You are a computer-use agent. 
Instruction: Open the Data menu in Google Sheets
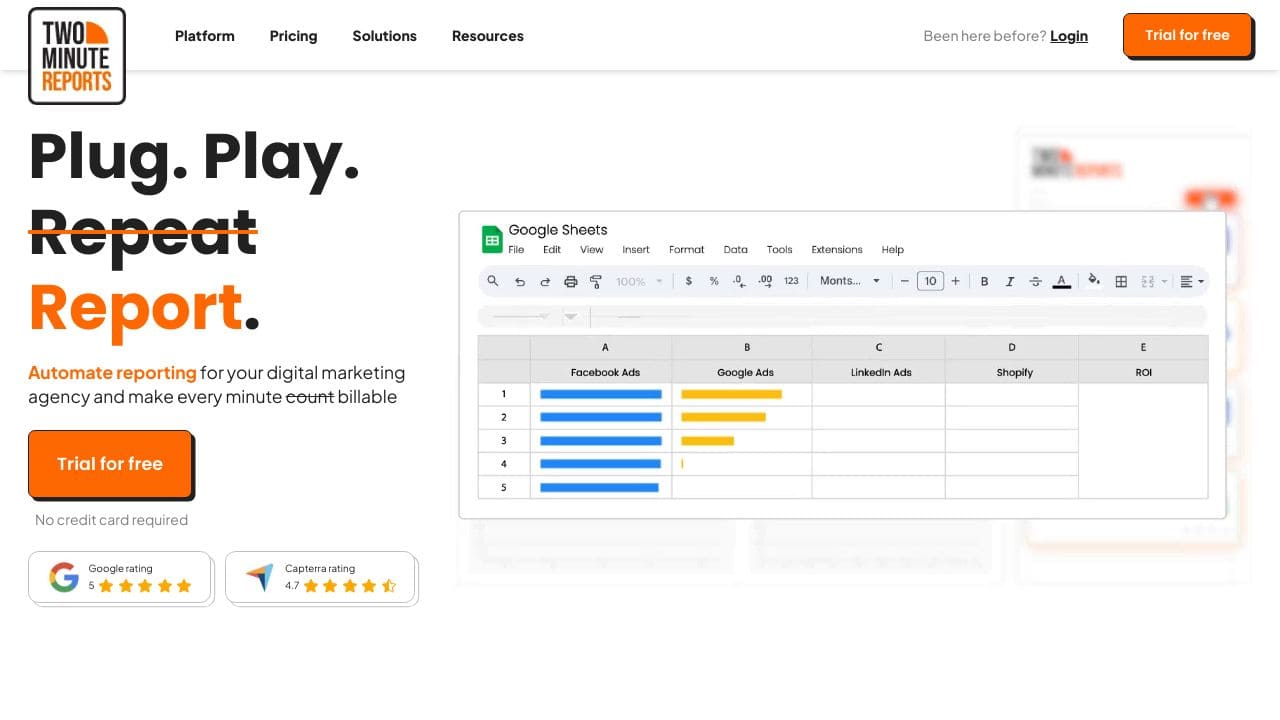tap(736, 250)
